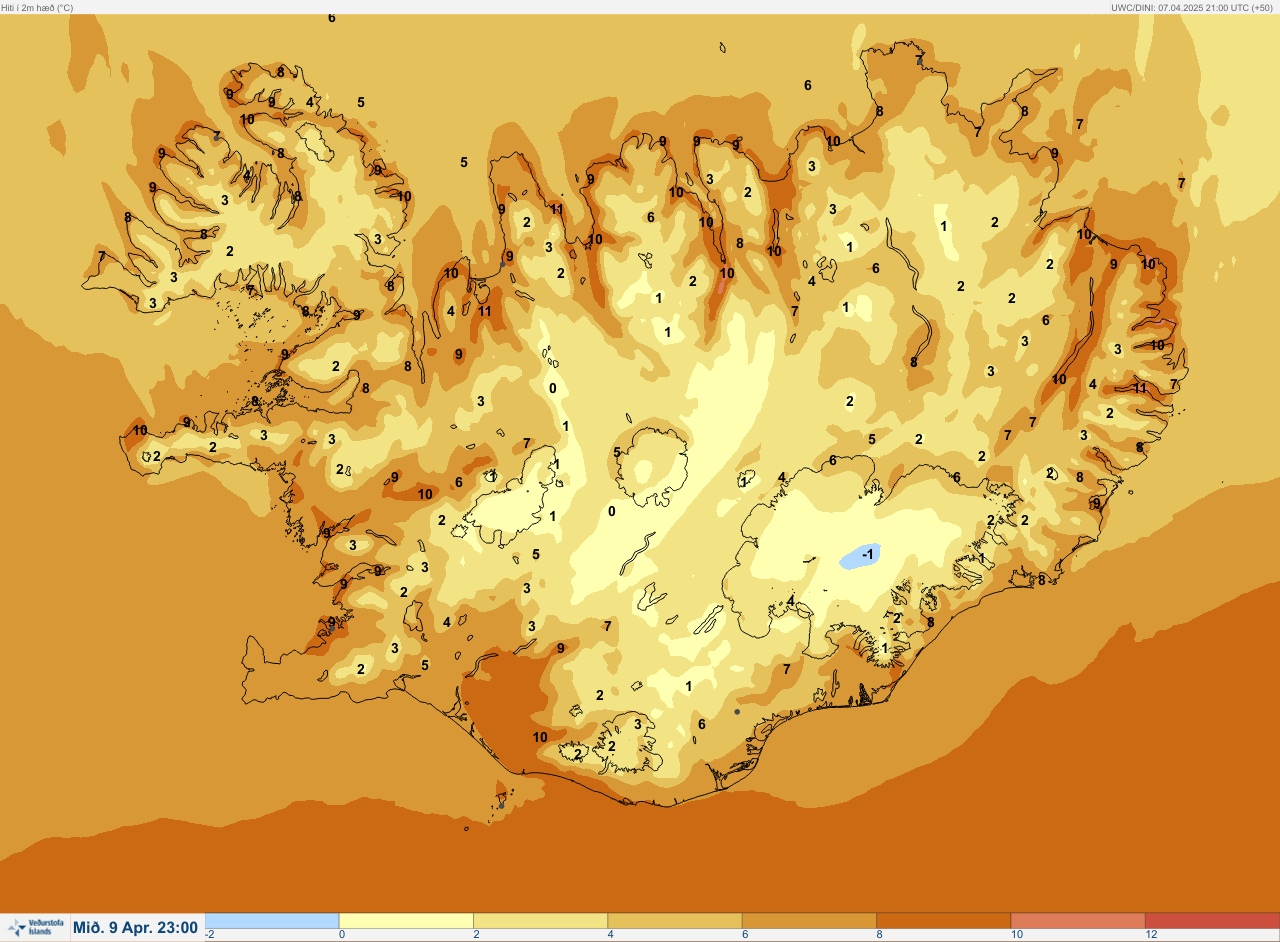Click the 'Mið. 9 Apr. 23:00' forecast time label

pos(135,928)
